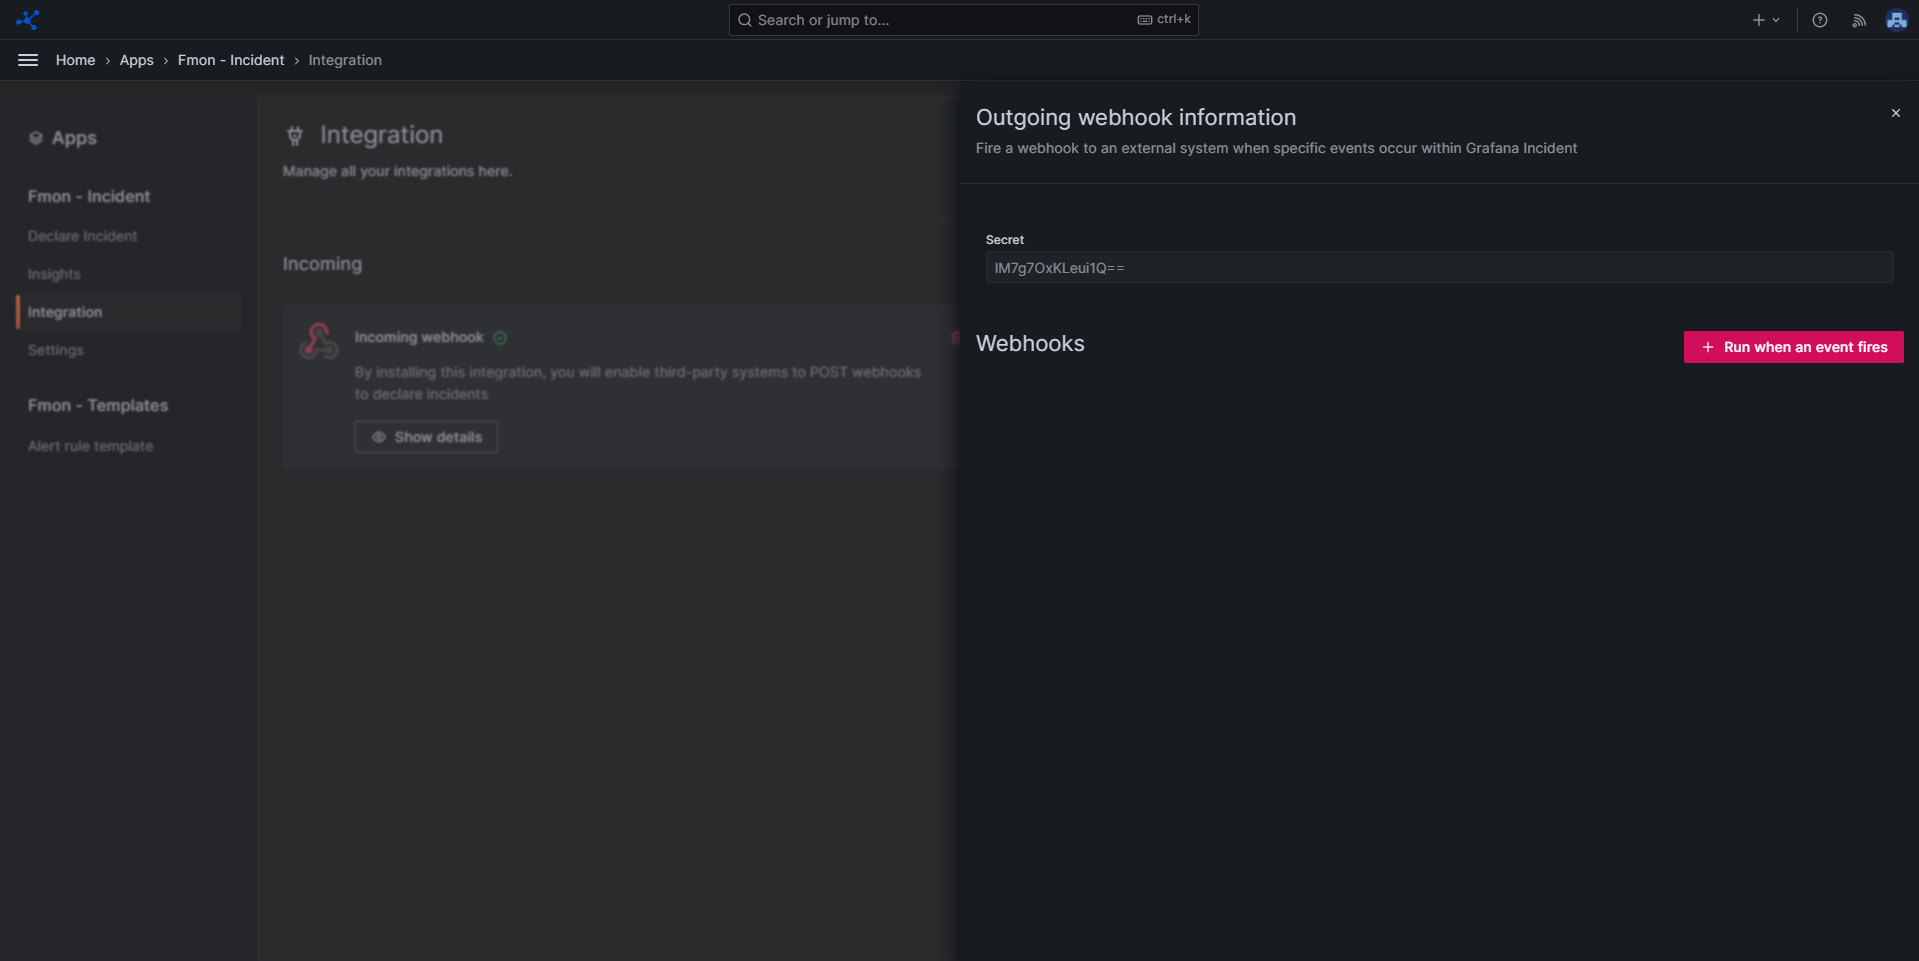1919x961 pixels.
Task: Open the help question mark icon
Action: 1820,20
